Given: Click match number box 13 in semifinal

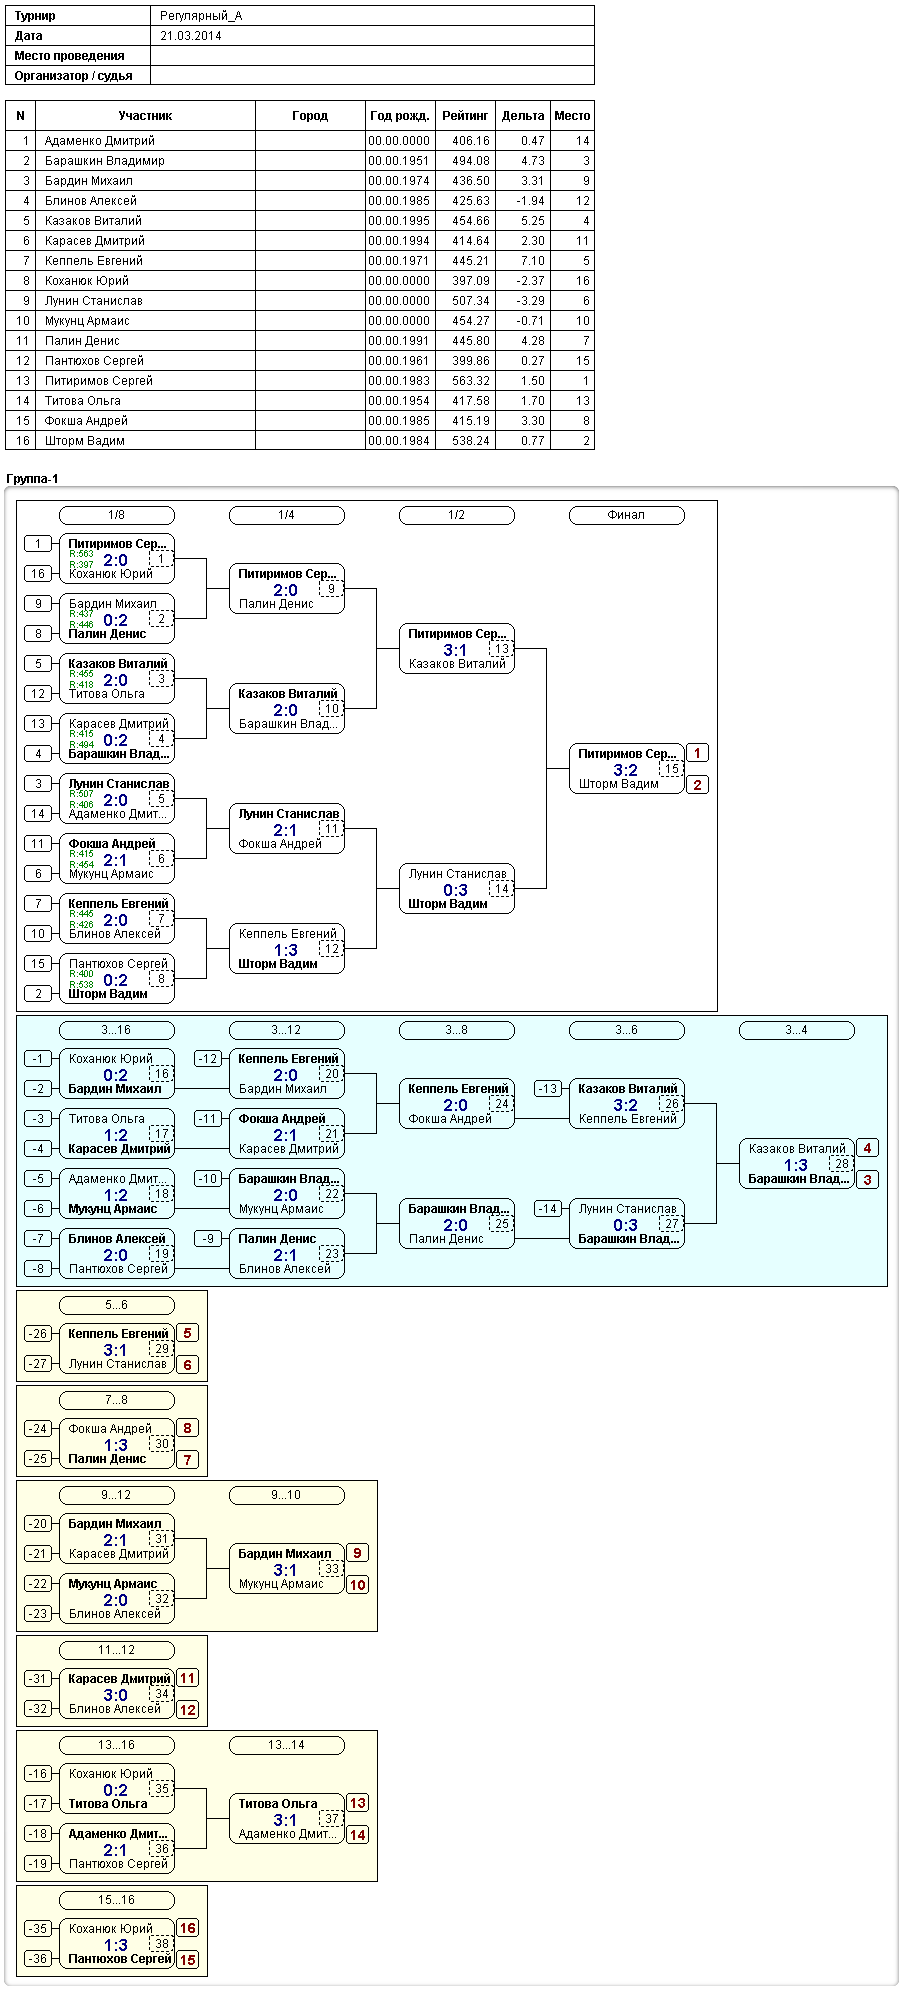Looking at the screenshot, I should coord(501,649).
